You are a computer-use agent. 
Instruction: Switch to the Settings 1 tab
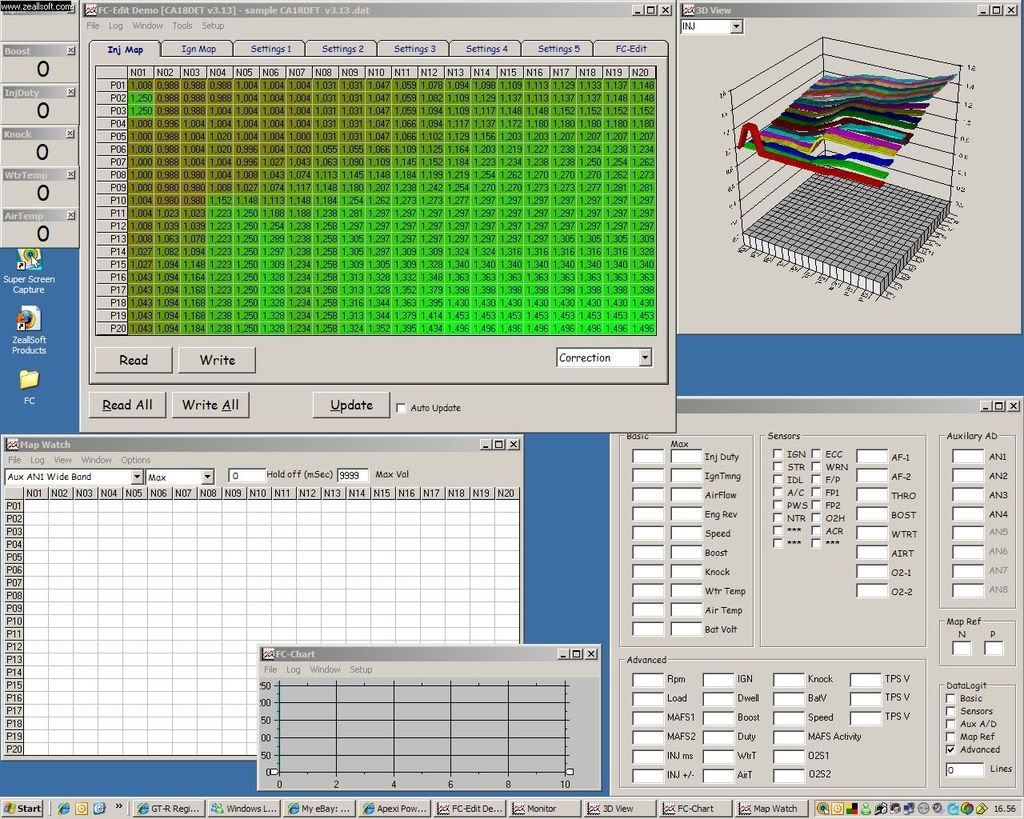click(x=270, y=49)
